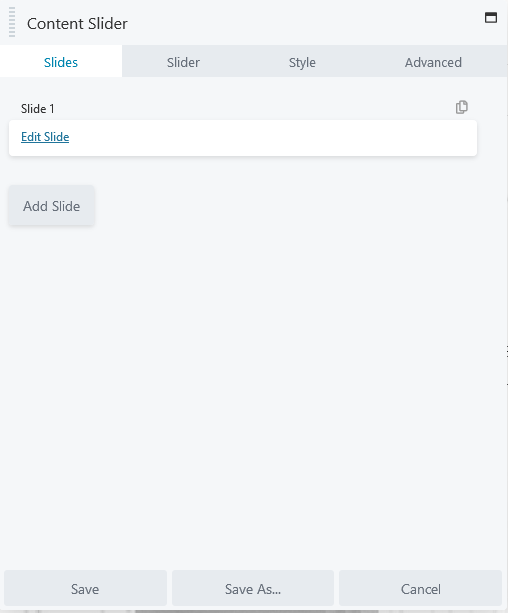Click the Slide 1 label

38,109
